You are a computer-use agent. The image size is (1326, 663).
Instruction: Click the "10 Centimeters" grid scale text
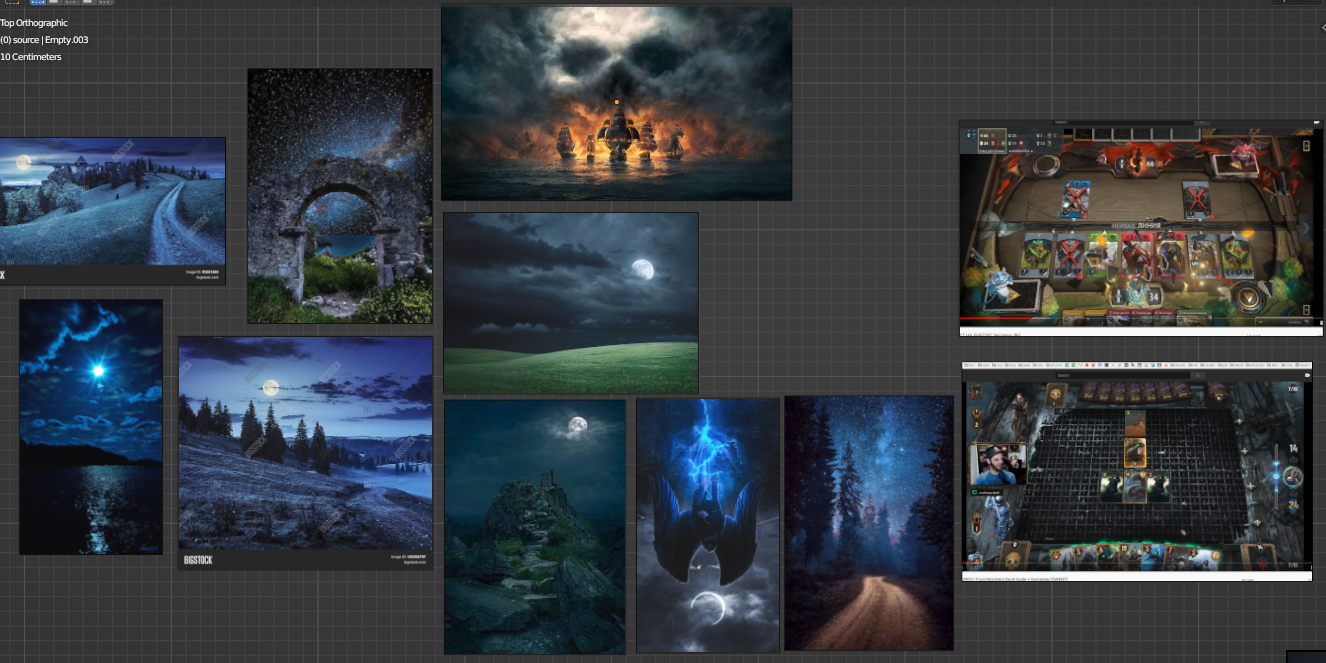(31, 57)
